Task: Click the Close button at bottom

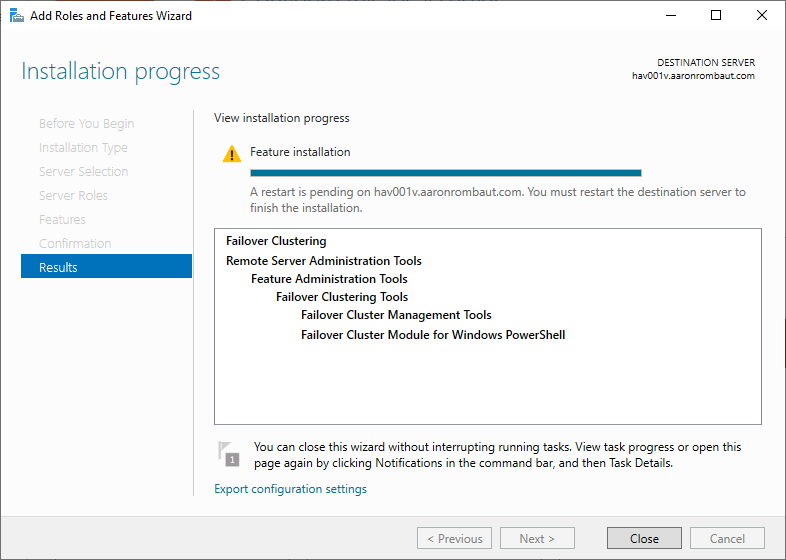Action: pos(644,538)
